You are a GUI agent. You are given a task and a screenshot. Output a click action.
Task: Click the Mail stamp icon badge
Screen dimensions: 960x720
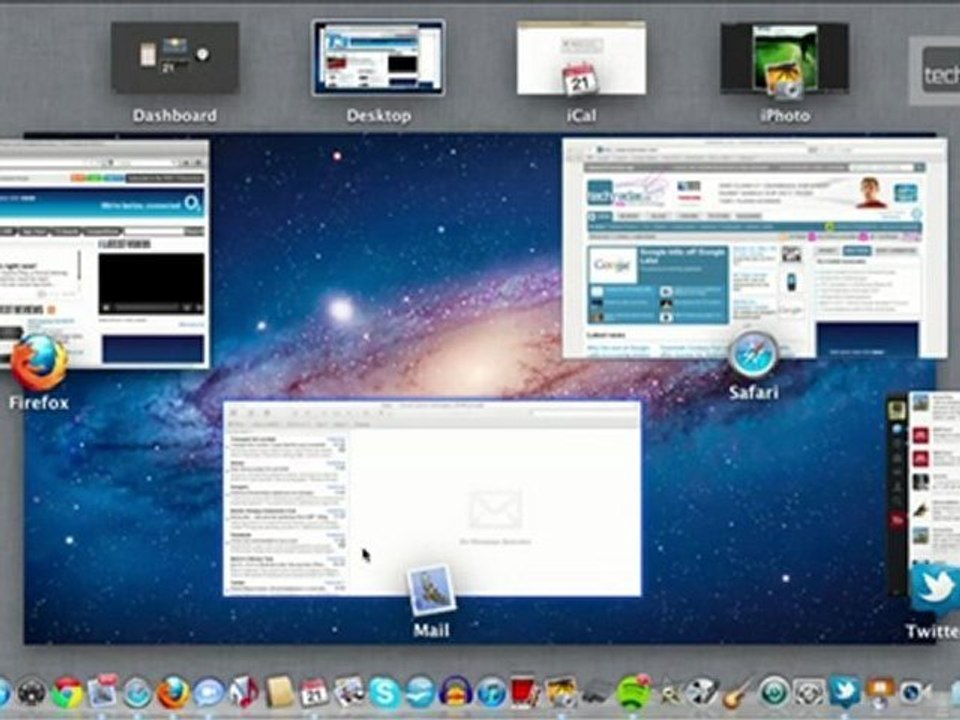click(x=432, y=591)
